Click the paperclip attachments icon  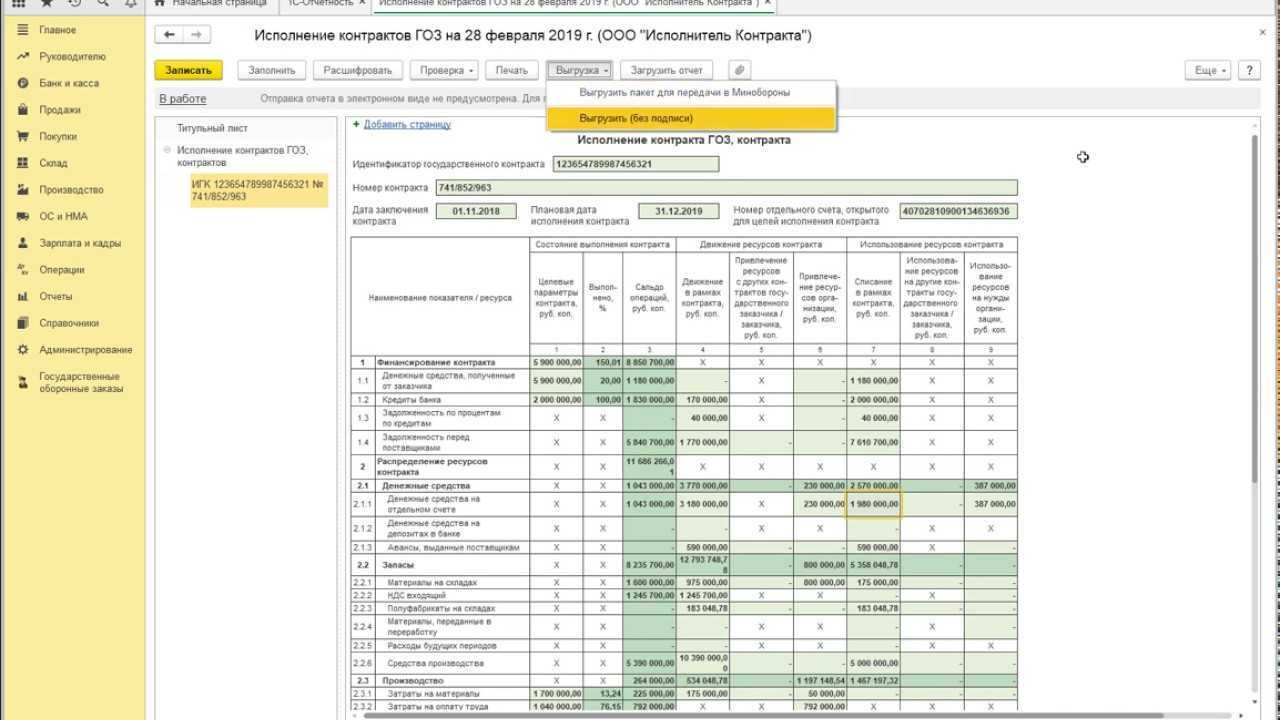click(738, 70)
